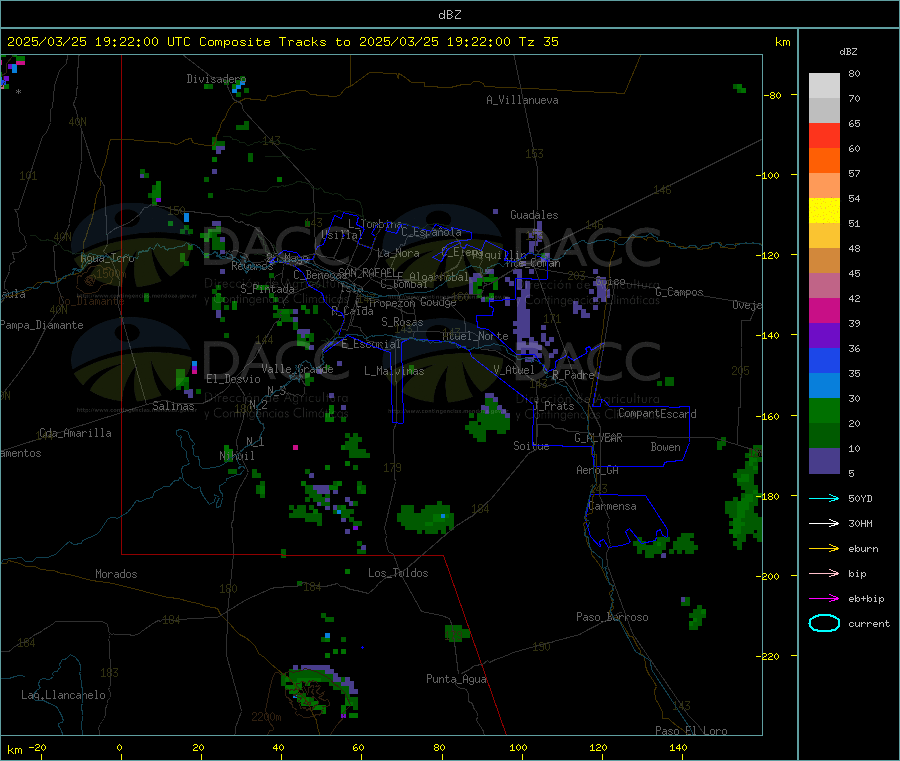The image size is (900, 761).
Task: Click the slate-violet swatch between 10 and 5
Action: point(824,461)
